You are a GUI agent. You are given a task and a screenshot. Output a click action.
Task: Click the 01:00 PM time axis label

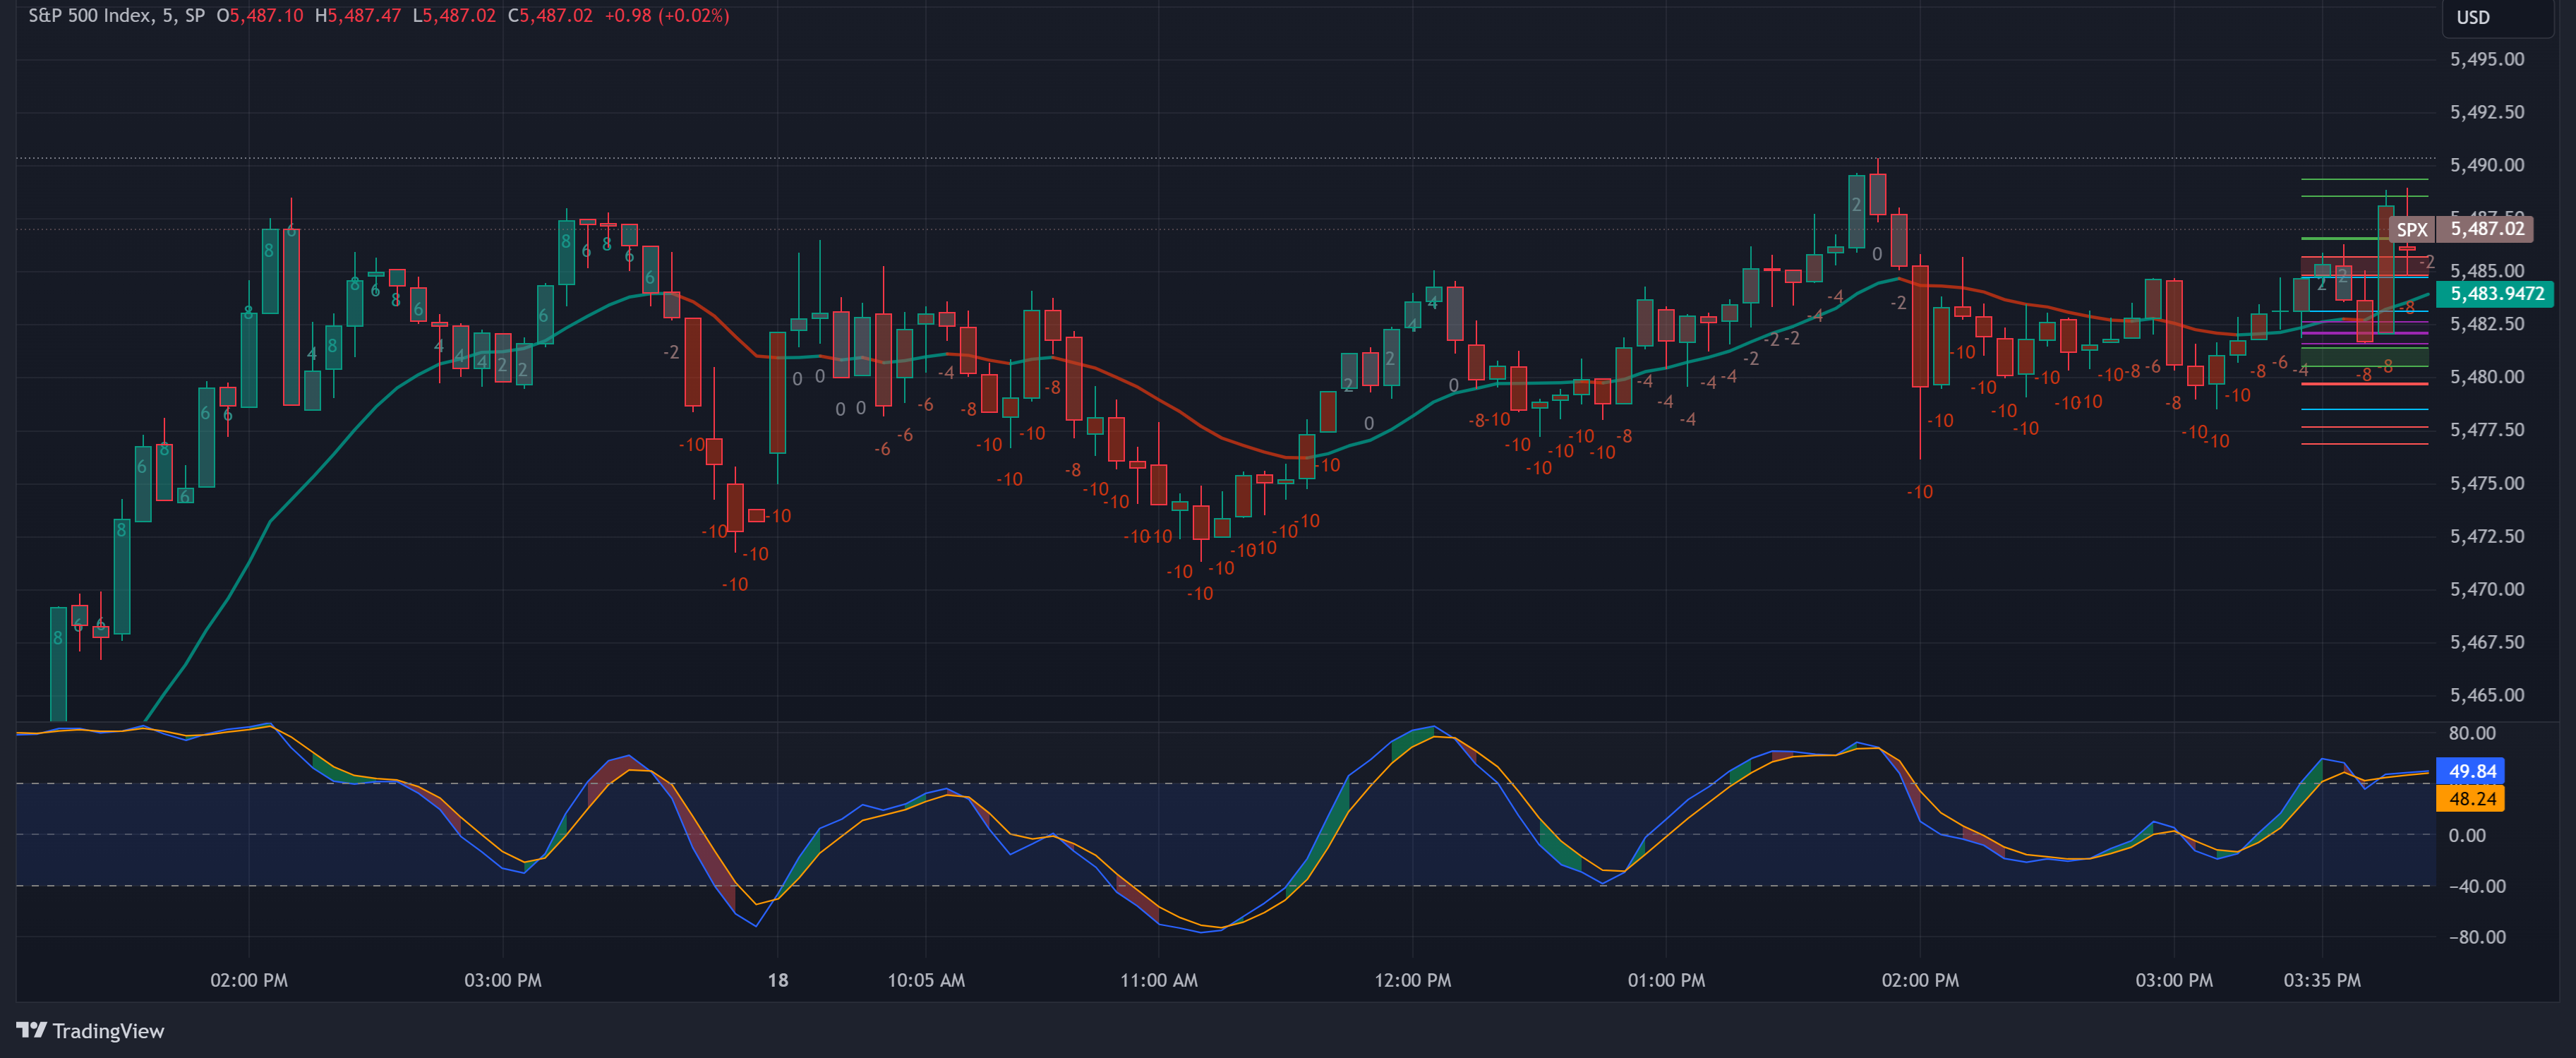pos(1666,980)
